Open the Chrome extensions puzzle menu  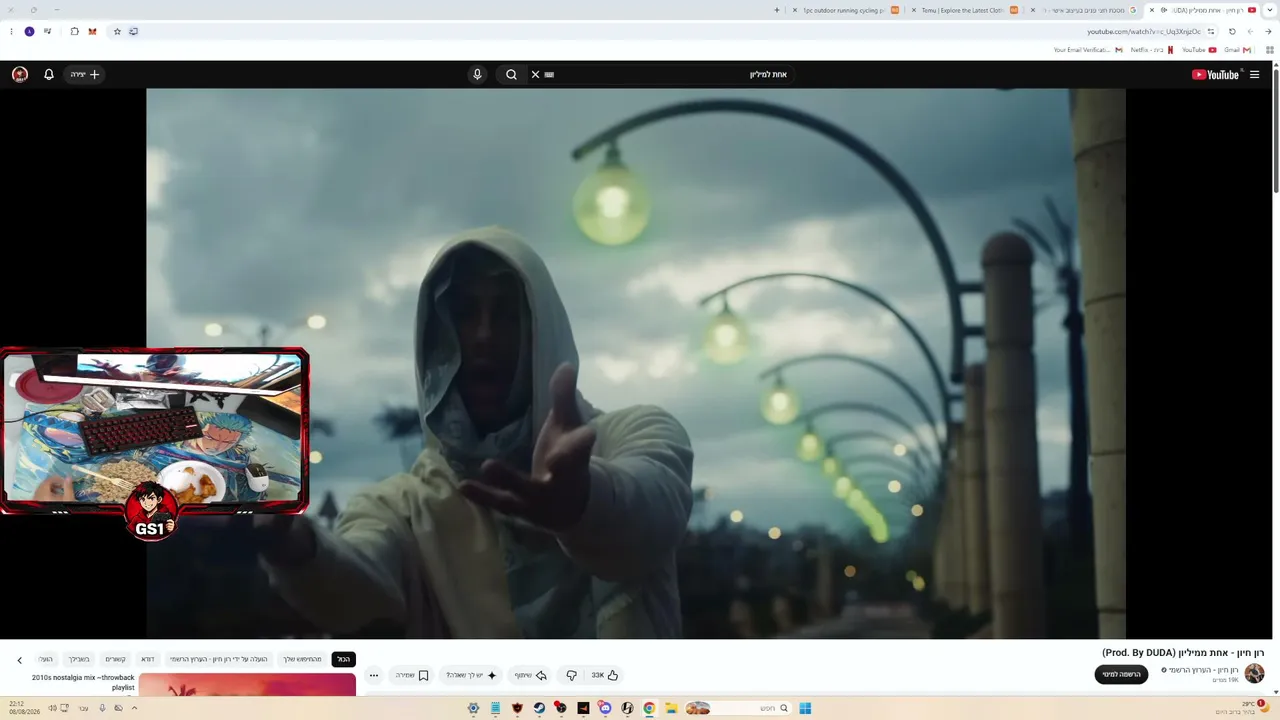pyautogui.click(x=74, y=31)
